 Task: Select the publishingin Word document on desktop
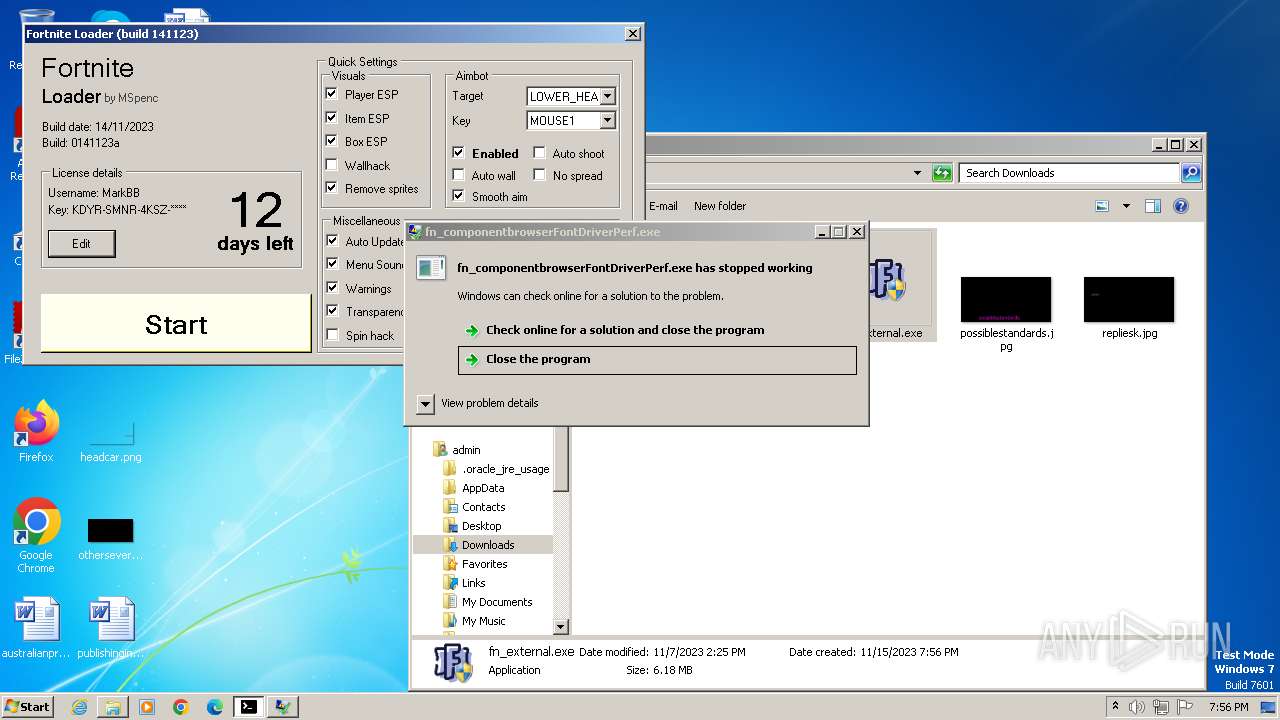coord(111,628)
